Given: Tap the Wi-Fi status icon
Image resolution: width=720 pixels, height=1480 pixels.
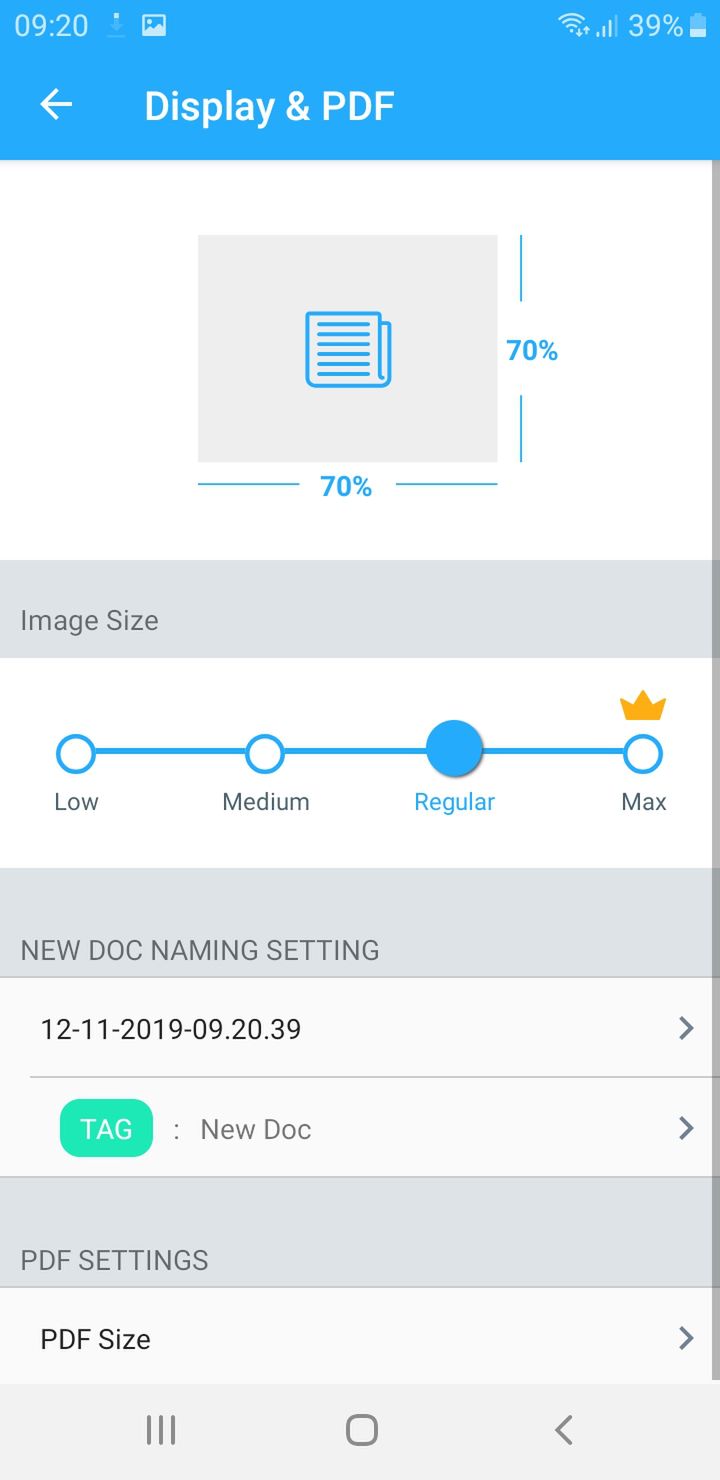Looking at the screenshot, I should click(x=574, y=26).
